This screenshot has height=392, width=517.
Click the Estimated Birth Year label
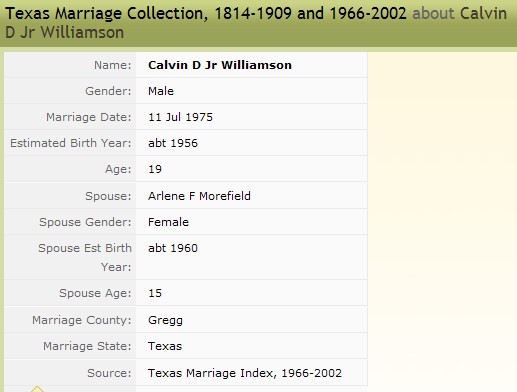coord(71,143)
